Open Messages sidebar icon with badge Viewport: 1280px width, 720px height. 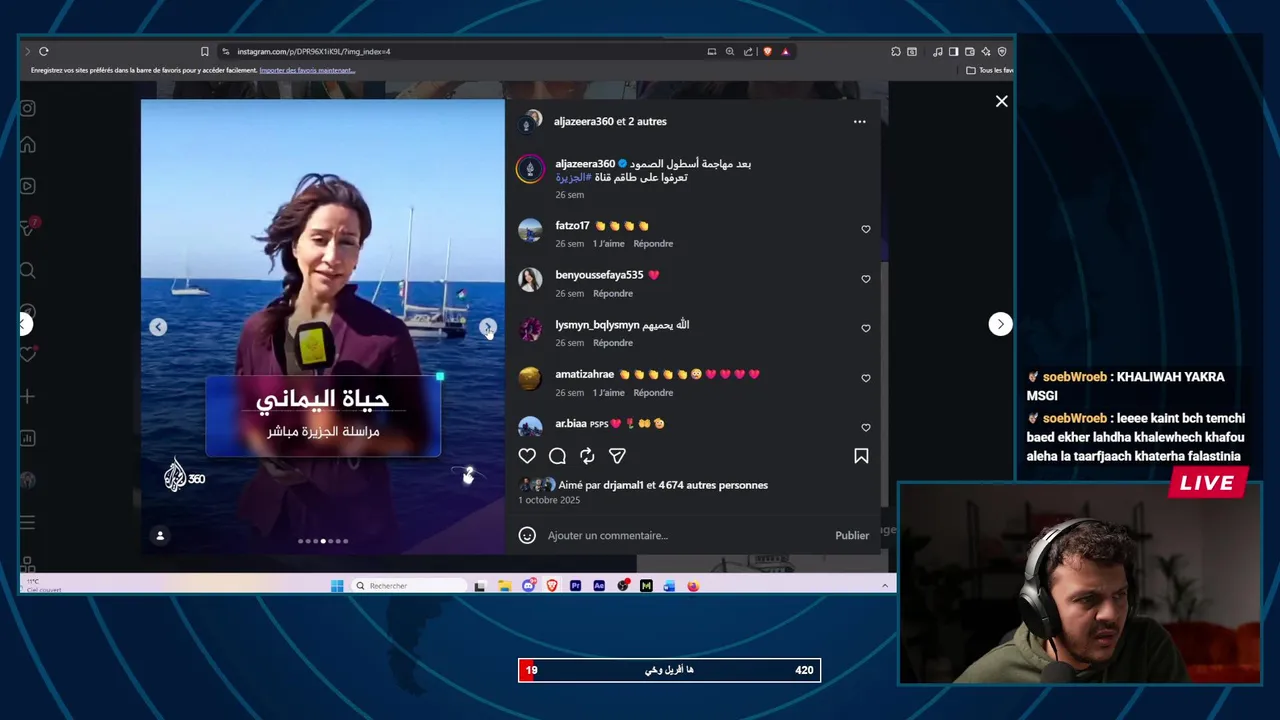(29, 229)
